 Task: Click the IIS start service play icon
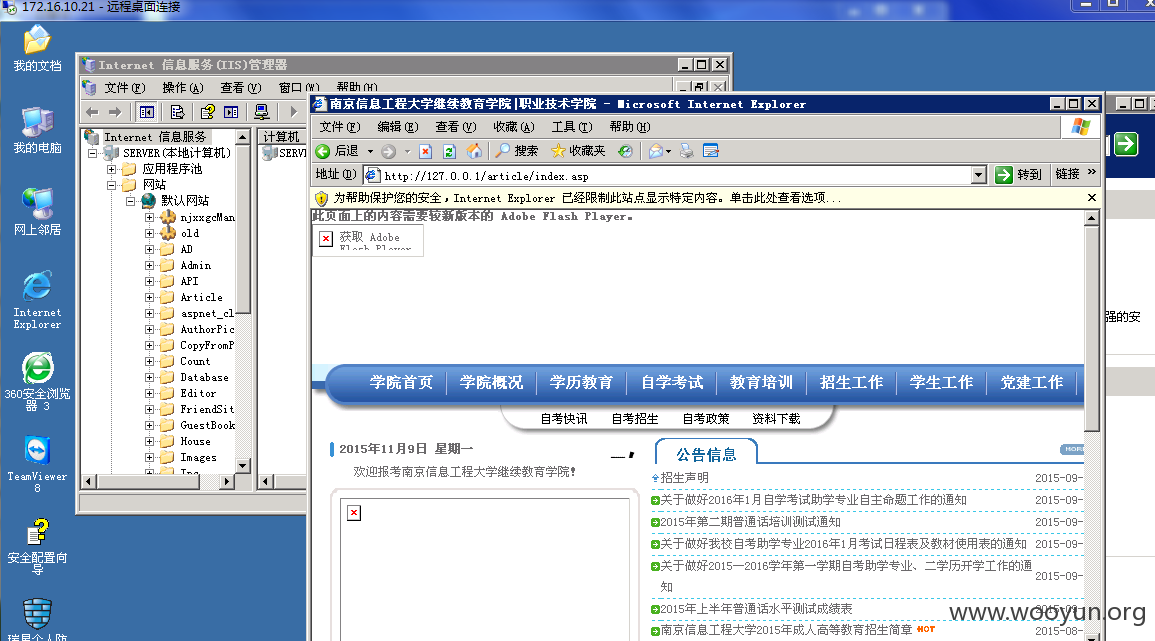pyautogui.click(x=293, y=112)
